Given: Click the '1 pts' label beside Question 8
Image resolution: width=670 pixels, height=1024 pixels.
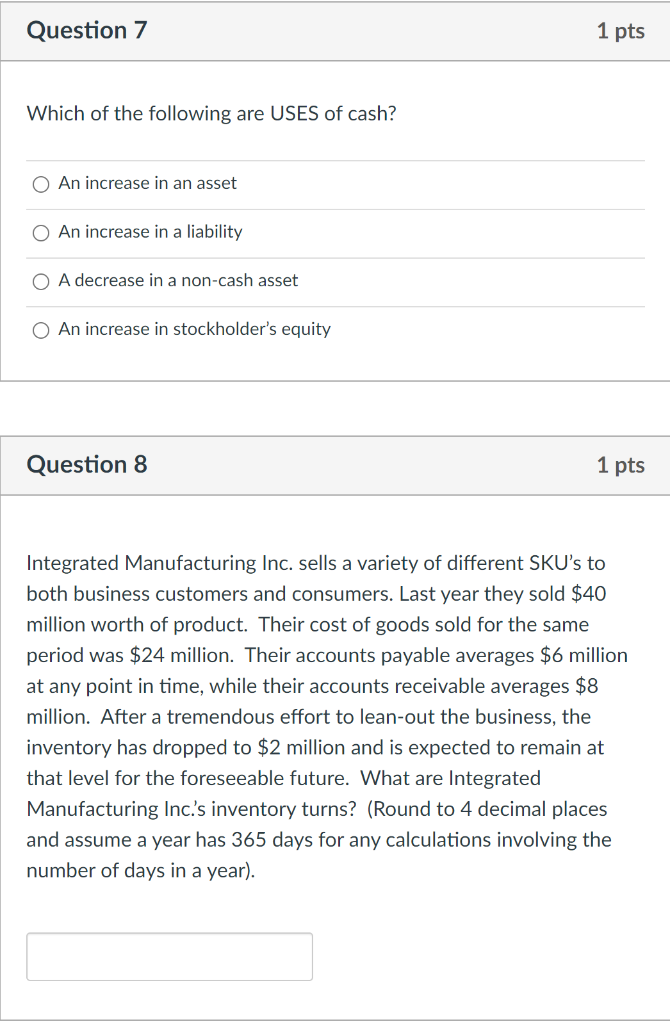Looking at the screenshot, I should coord(620,465).
